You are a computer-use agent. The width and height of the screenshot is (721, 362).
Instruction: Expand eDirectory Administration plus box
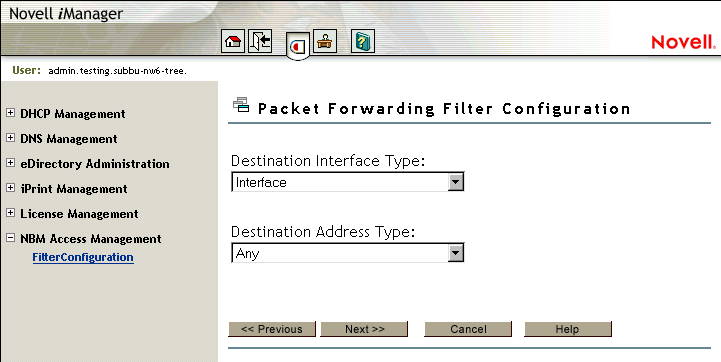(11, 163)
